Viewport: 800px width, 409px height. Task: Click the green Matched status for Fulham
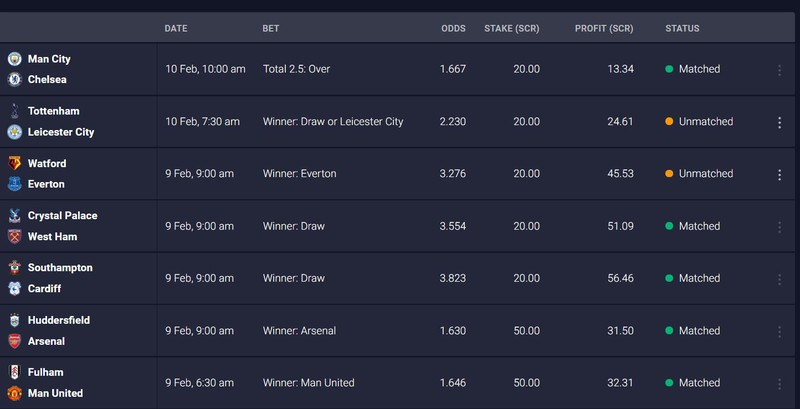(x=699, y=382)
